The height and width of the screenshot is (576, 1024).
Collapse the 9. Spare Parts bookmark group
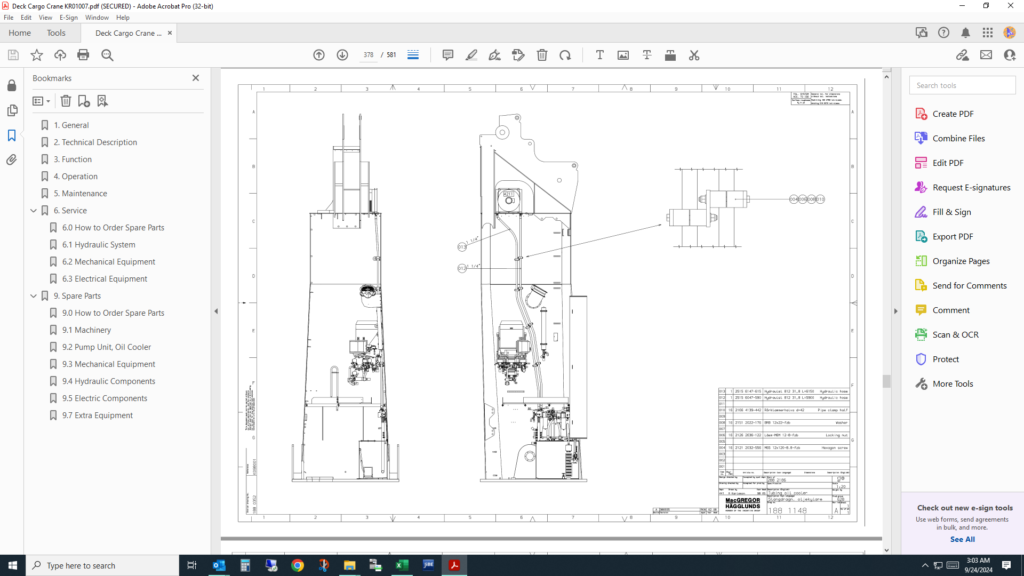[34, 296]
